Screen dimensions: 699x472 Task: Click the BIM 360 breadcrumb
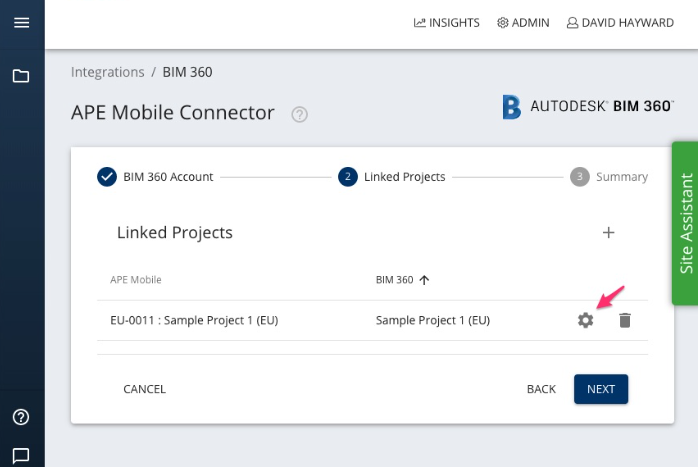[187, 72]
